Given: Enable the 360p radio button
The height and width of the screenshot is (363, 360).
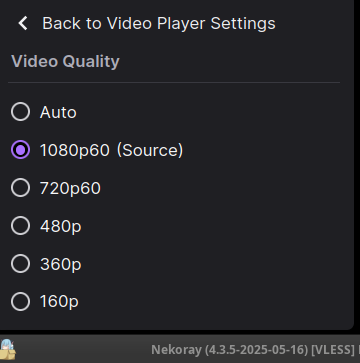Looking at the screenshot, I should (x=20, y=264).
